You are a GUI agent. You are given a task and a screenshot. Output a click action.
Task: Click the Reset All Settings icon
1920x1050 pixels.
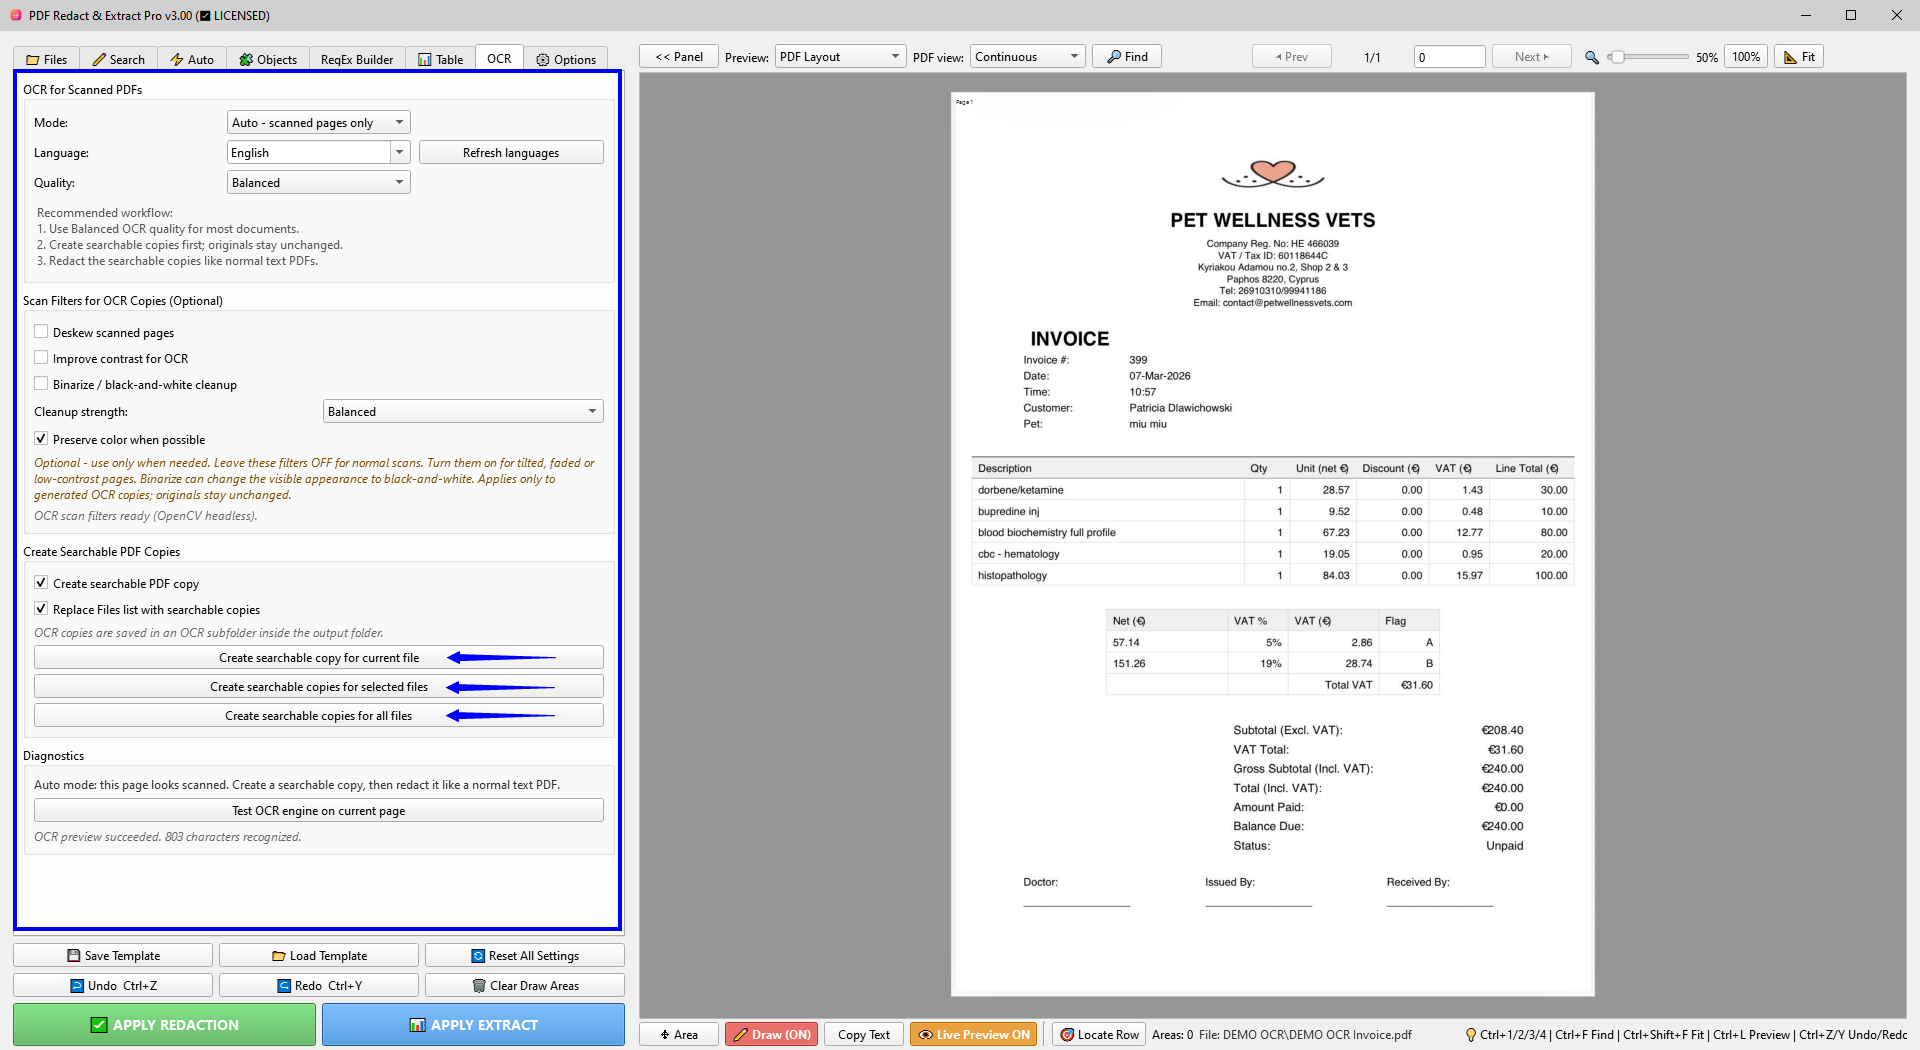click(x=478, y=956)
